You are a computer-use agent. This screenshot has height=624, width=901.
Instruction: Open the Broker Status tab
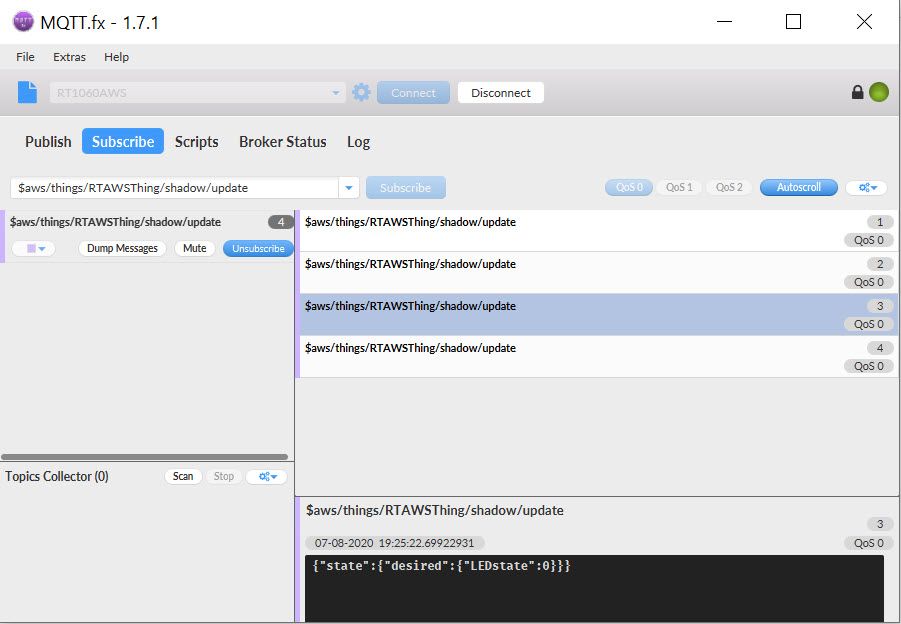283,141
